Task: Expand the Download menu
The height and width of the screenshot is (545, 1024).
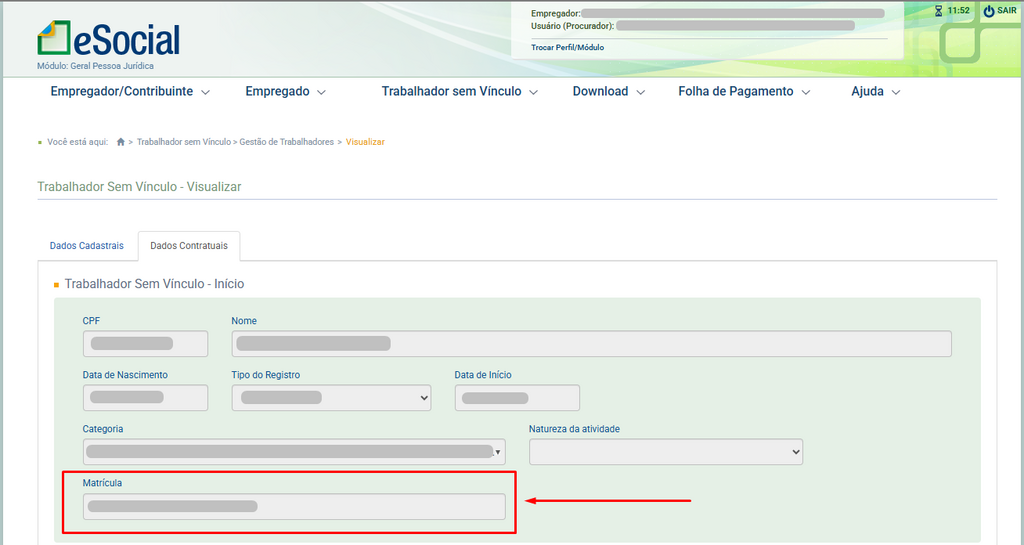Action: pos(608,91)
